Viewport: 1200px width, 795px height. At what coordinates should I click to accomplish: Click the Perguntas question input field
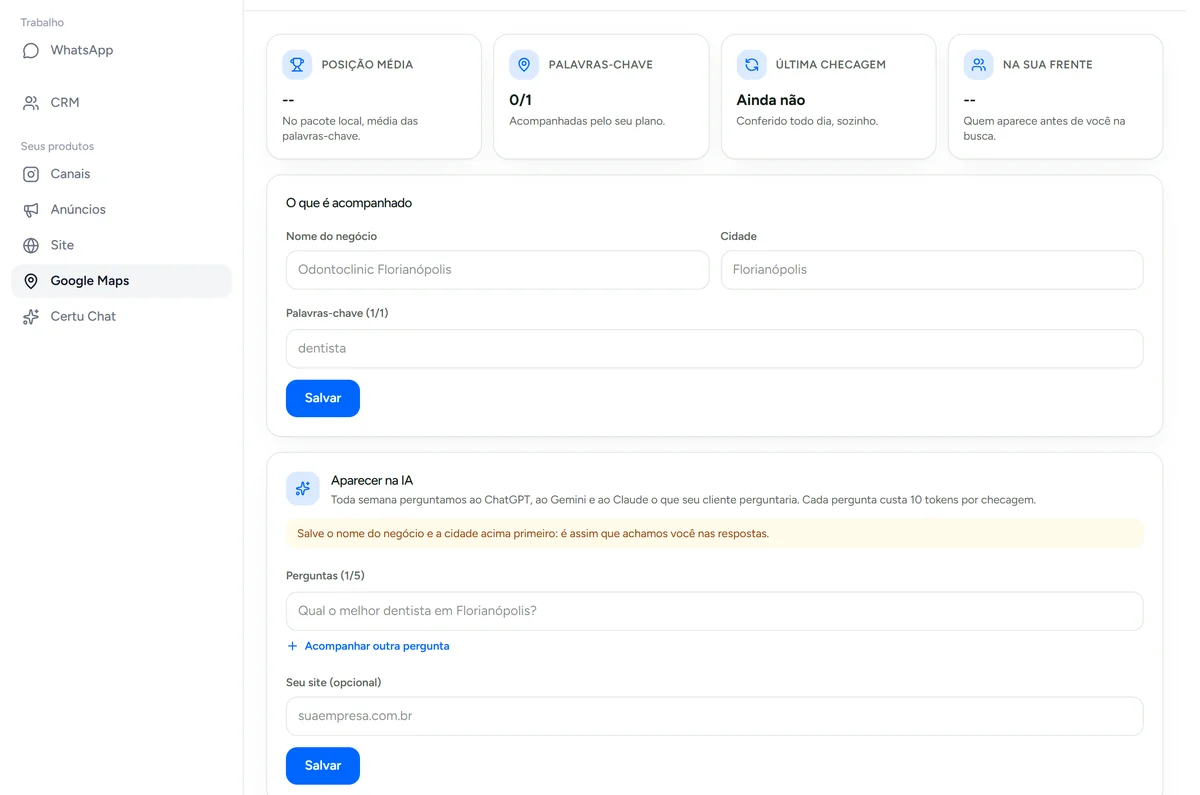coord(714,611)
